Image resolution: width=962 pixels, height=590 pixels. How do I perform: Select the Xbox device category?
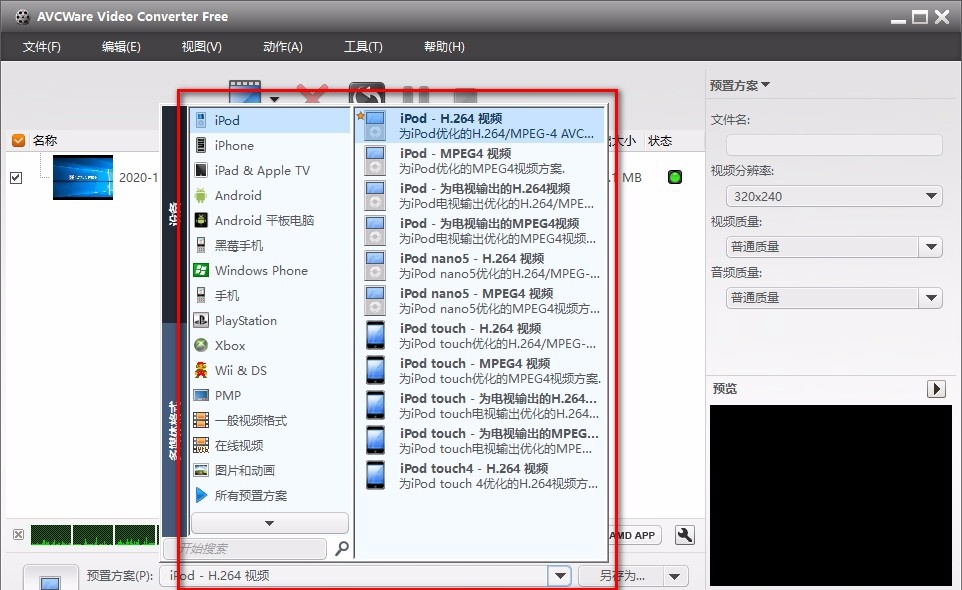[x=230, y=345]
